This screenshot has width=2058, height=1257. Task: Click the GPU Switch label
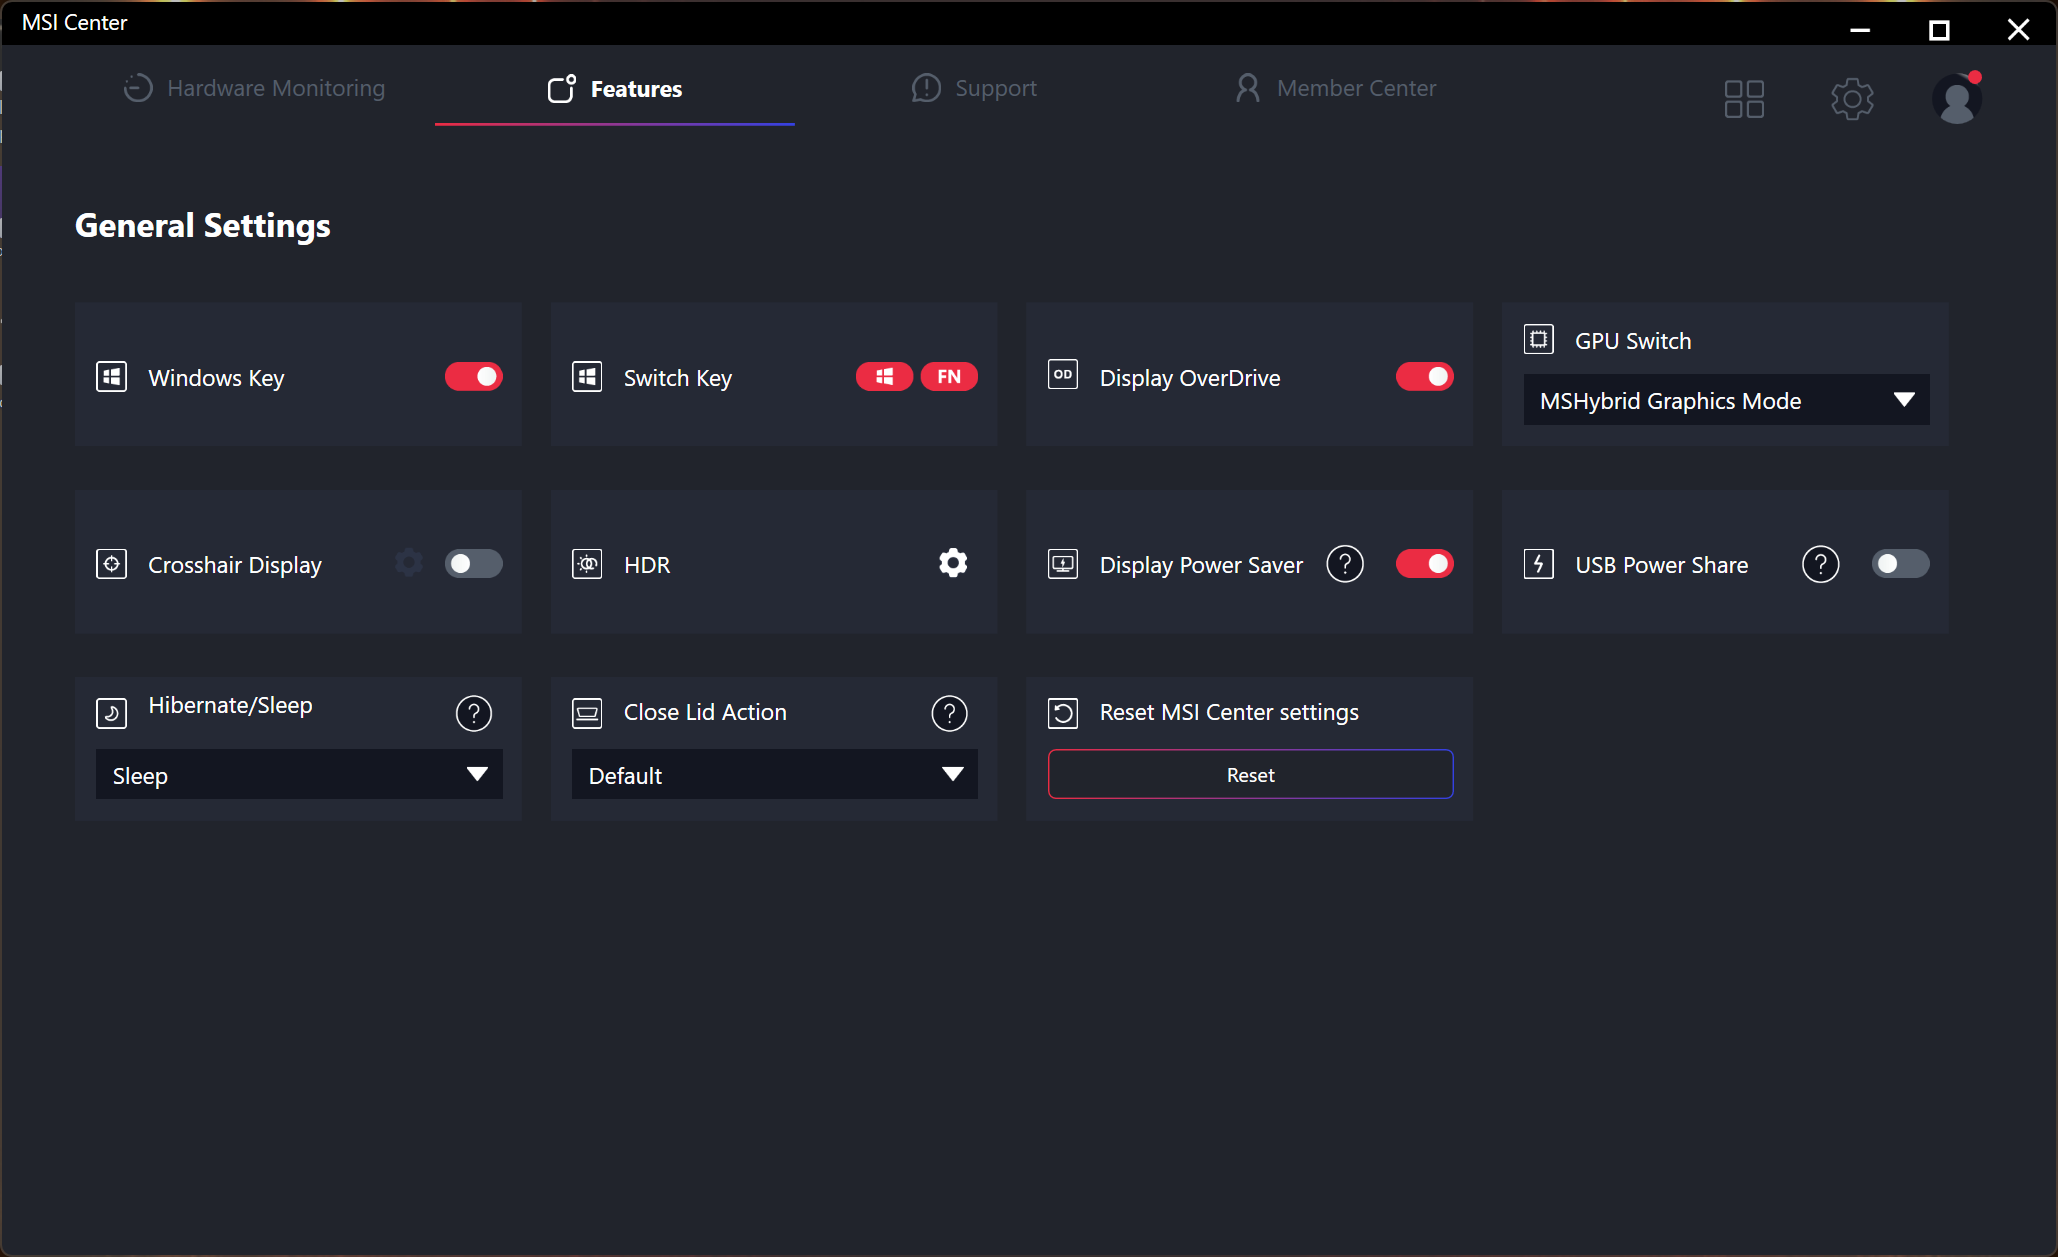point(1633,341)
